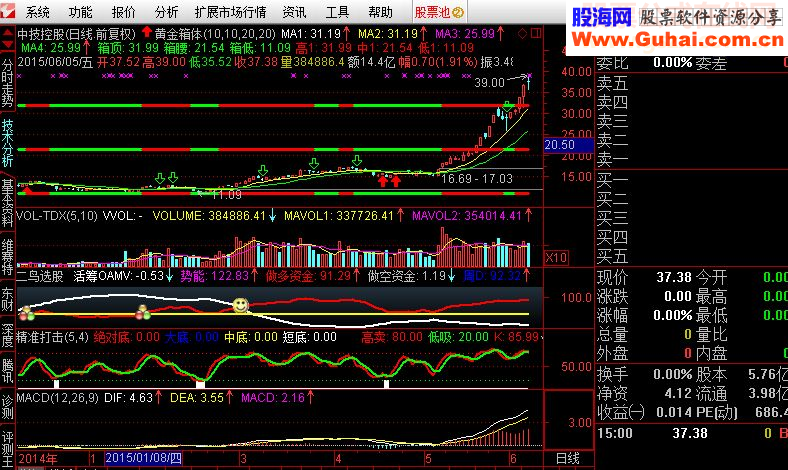Click the smiley face marker in 二鸟选股 panel

pyautogui.click(x=240, y=305)
